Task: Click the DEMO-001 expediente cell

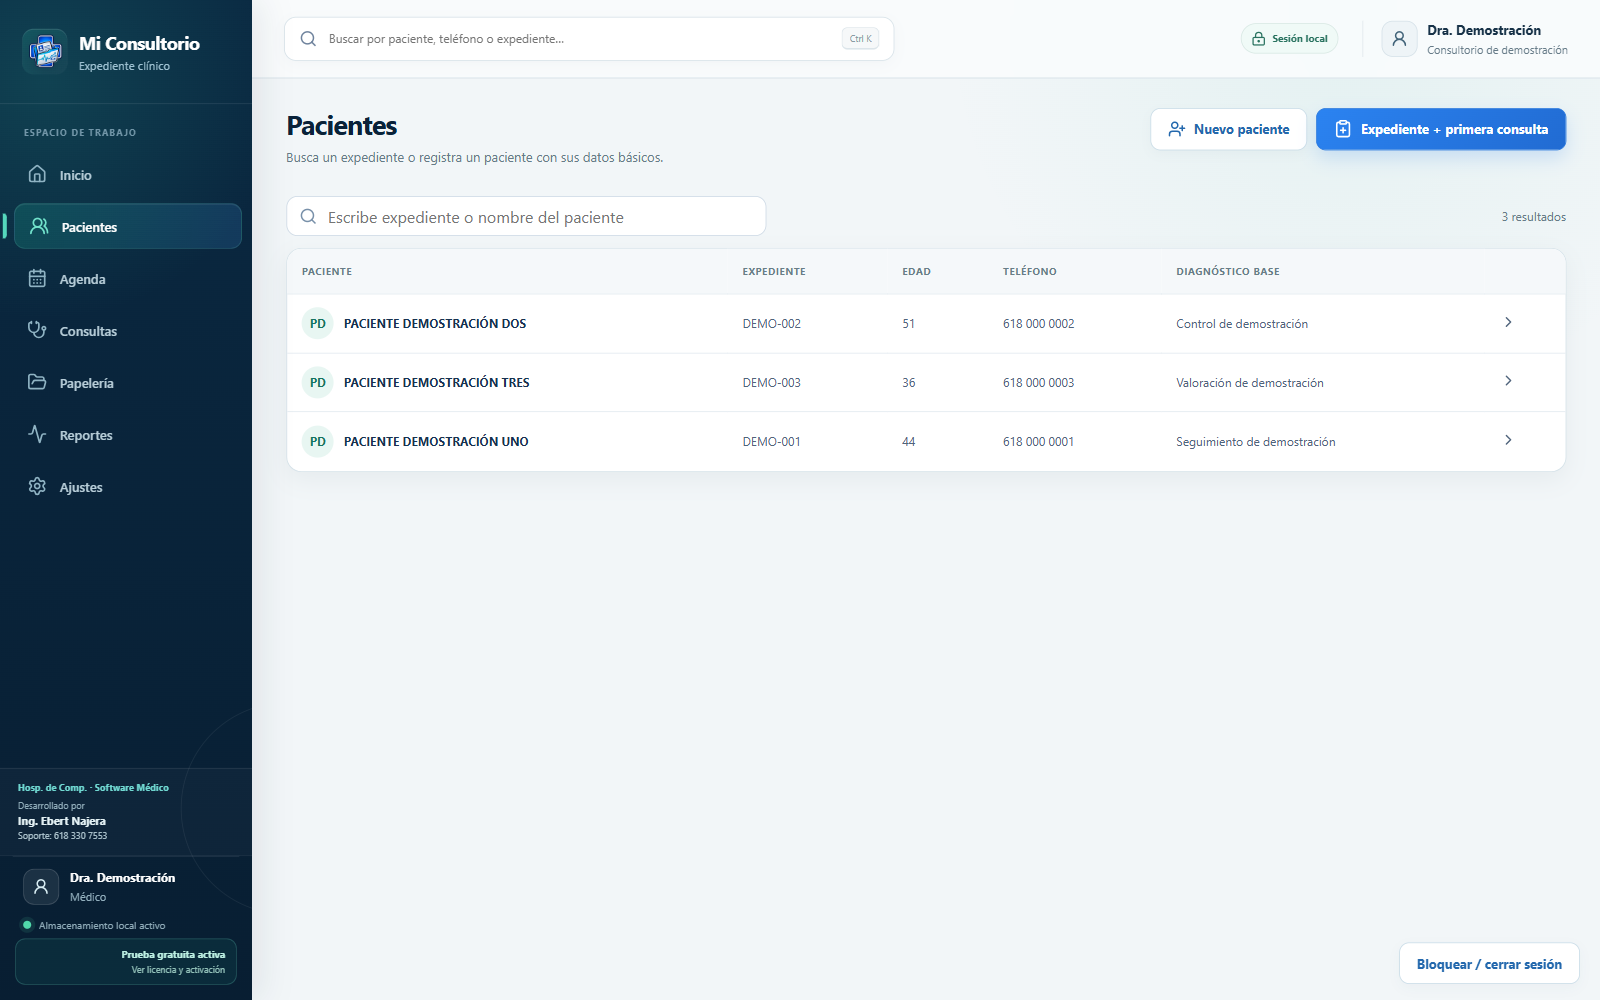Action: pos(772,442)
